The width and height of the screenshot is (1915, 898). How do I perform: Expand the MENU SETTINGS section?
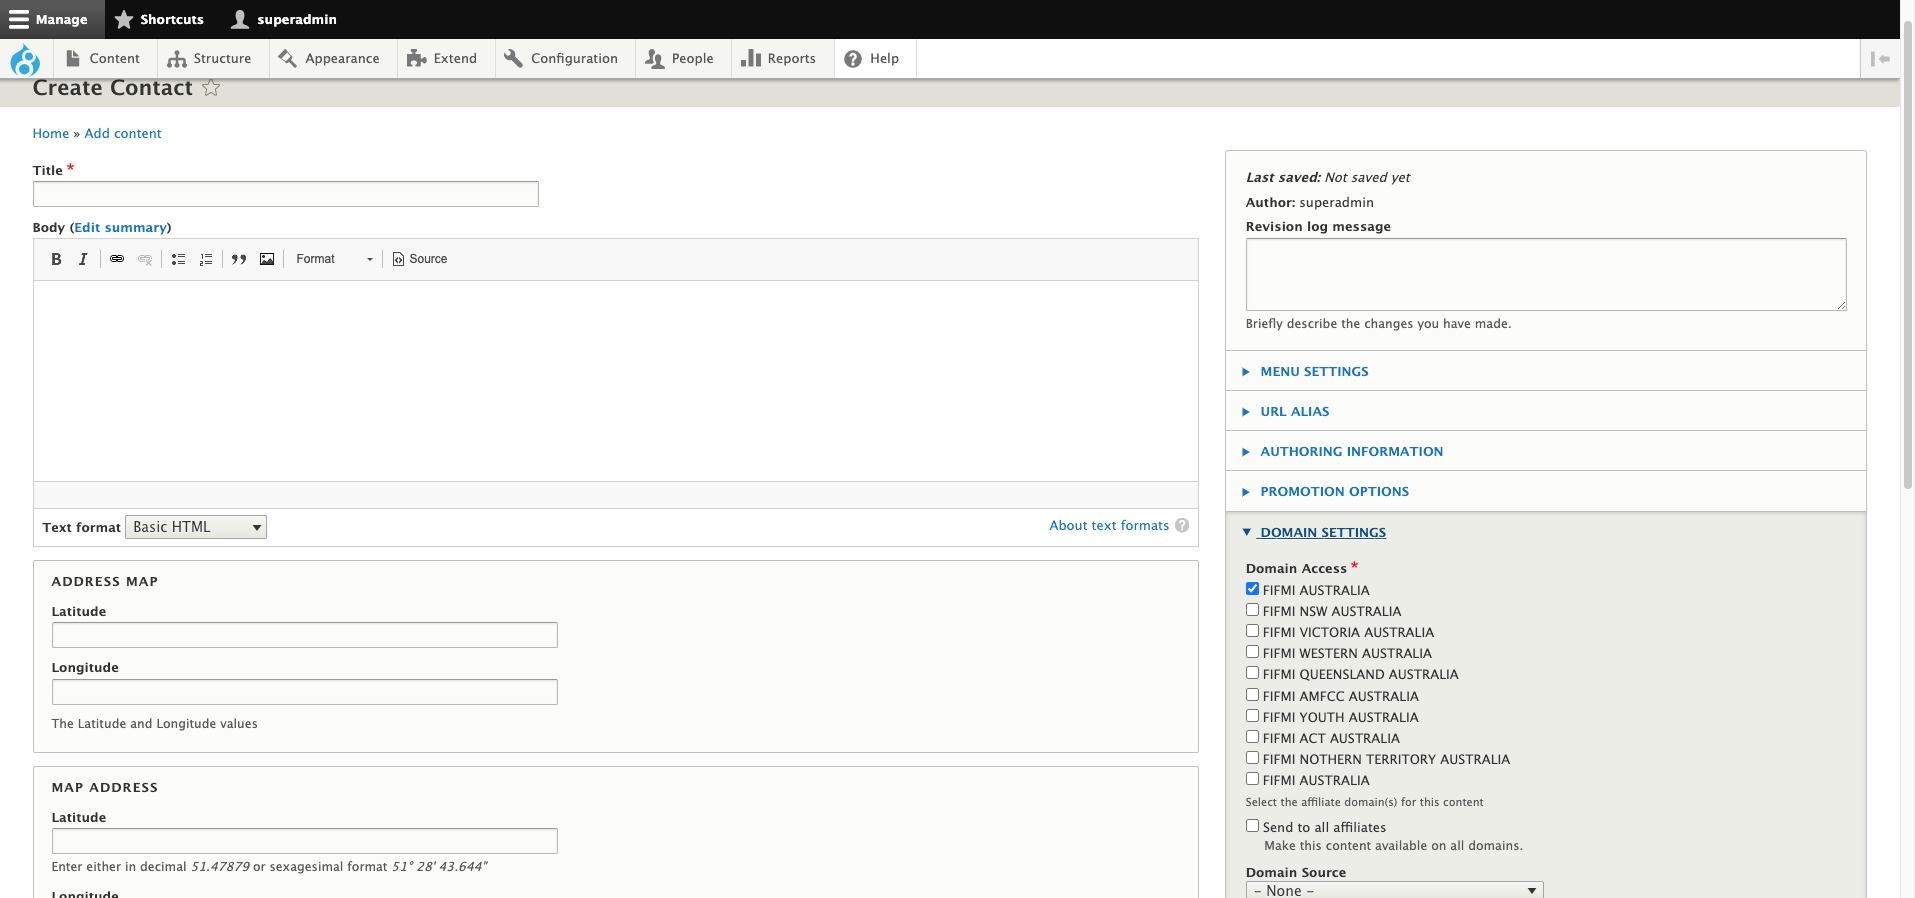click(1314, 371)
